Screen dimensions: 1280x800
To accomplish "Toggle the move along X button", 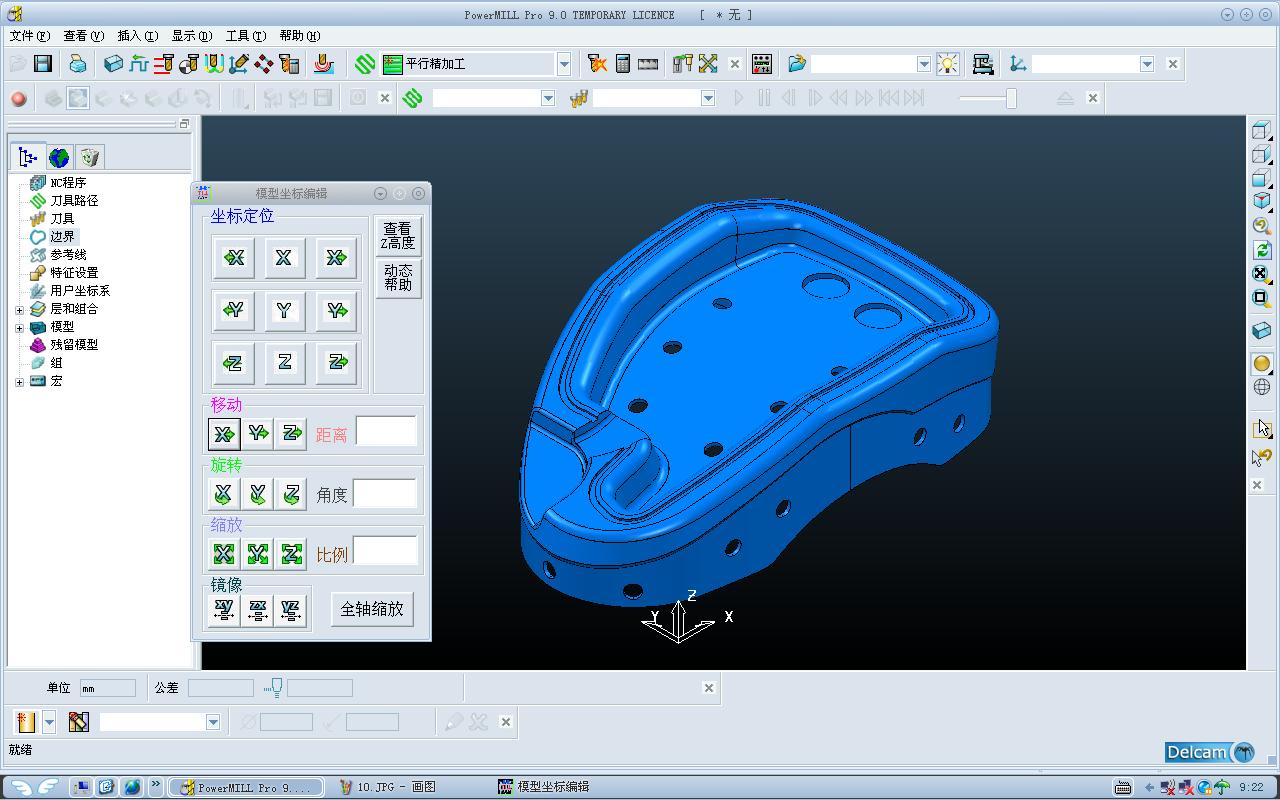I will pos(224,433).
